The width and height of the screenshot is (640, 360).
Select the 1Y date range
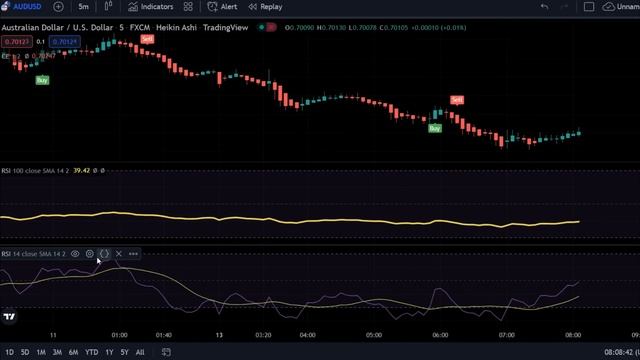(x=109, y=352)
